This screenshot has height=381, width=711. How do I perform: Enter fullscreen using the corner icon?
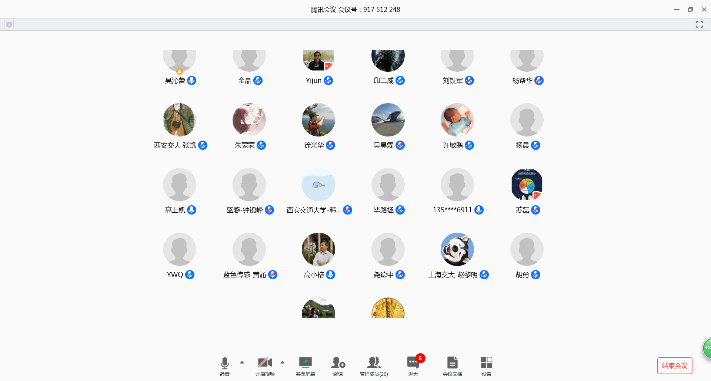(699, 24)
